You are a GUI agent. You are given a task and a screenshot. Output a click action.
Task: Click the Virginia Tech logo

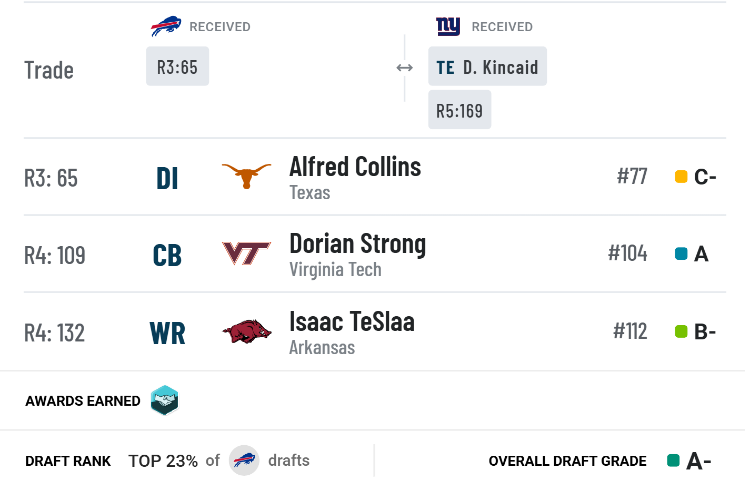tap(247, 253)
